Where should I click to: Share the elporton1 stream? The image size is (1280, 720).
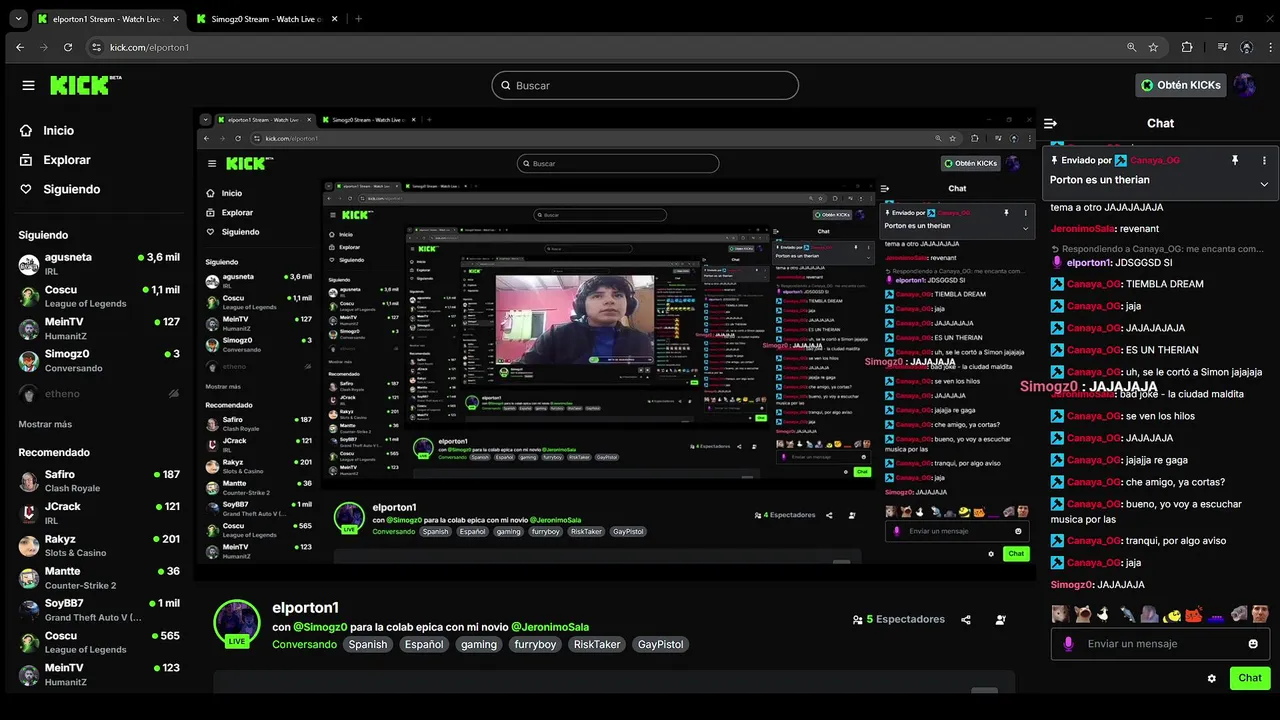tap(966, 620)
